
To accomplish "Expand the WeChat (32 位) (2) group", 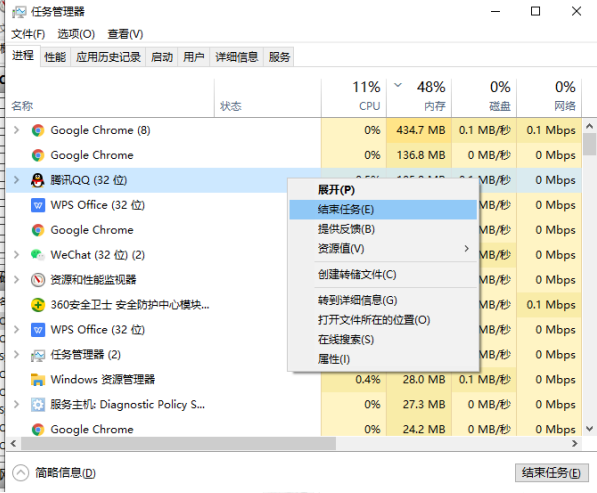I will (16, 254).
